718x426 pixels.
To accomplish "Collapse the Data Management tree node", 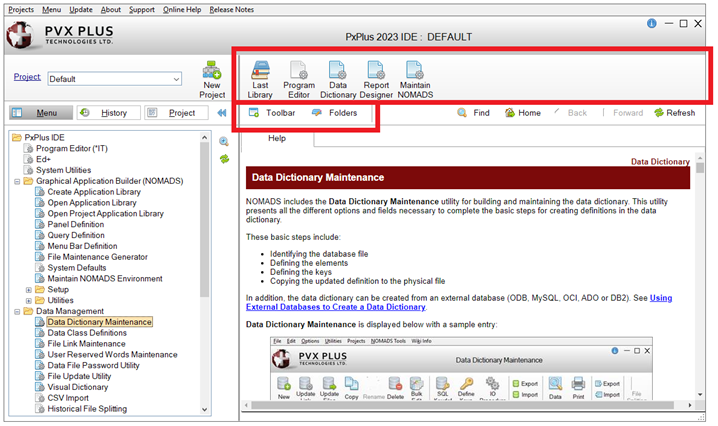I will pos(16,311).
